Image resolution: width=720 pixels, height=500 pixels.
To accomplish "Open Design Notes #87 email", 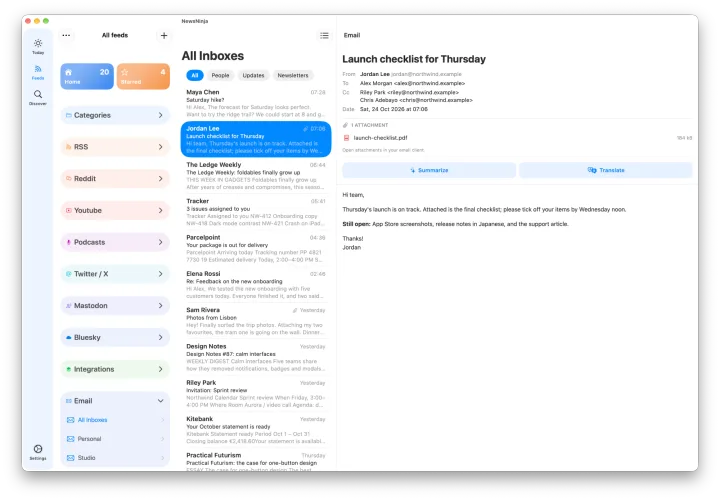I will tap(256, 357).
